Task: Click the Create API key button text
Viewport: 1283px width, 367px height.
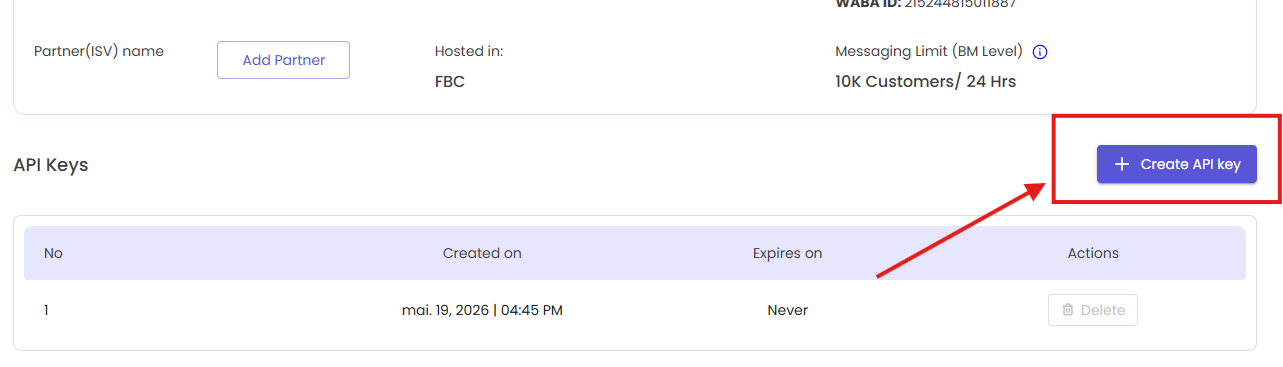Action: [1190, 164]
